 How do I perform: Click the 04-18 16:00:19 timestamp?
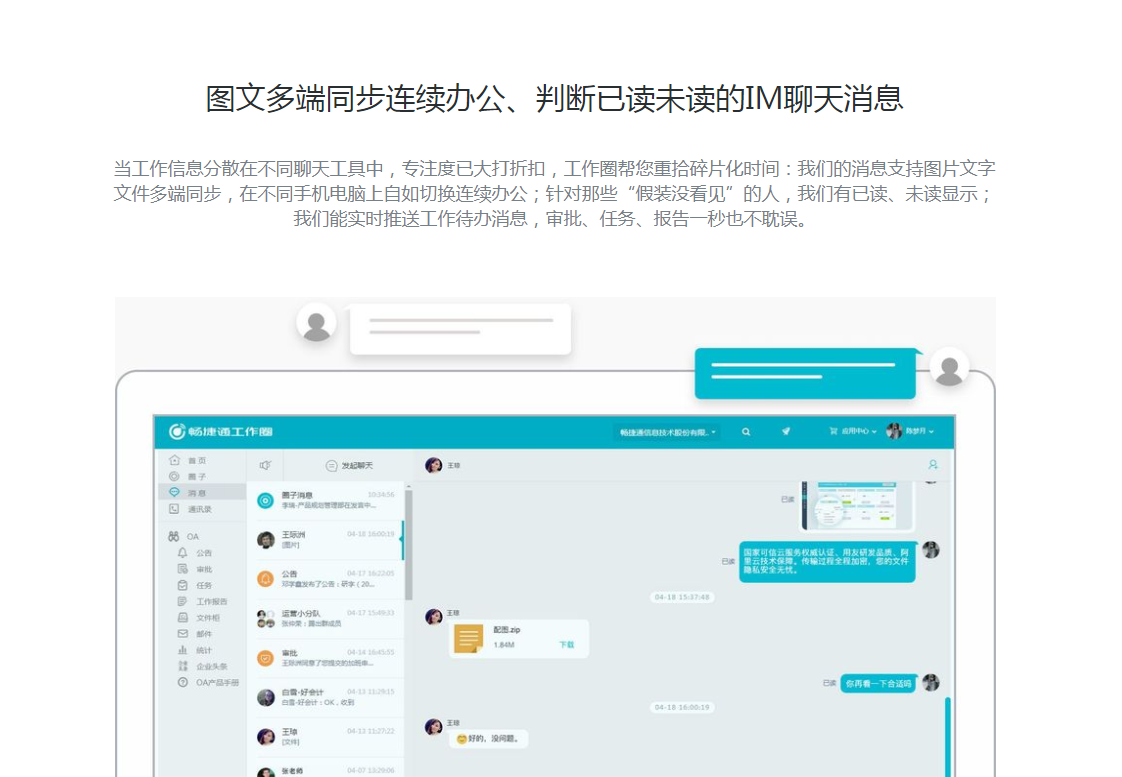coord(682,708)
